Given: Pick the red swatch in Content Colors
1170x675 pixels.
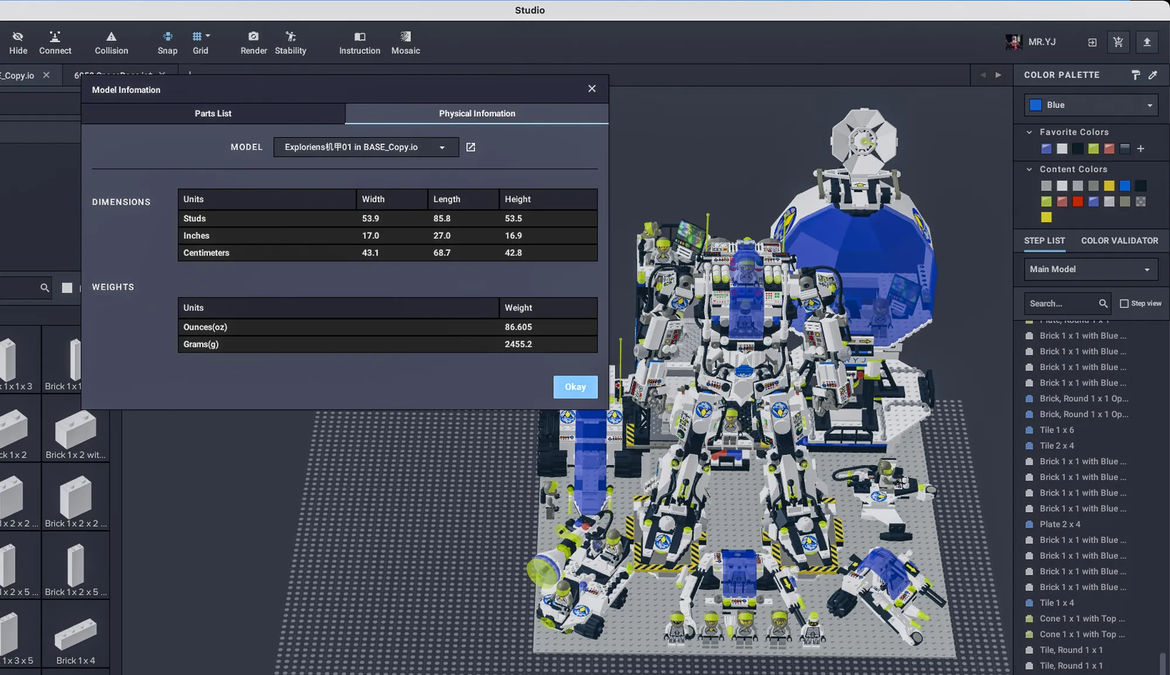Looking at the screenshot, I should pyautogui.click(x=1077, y=201).
